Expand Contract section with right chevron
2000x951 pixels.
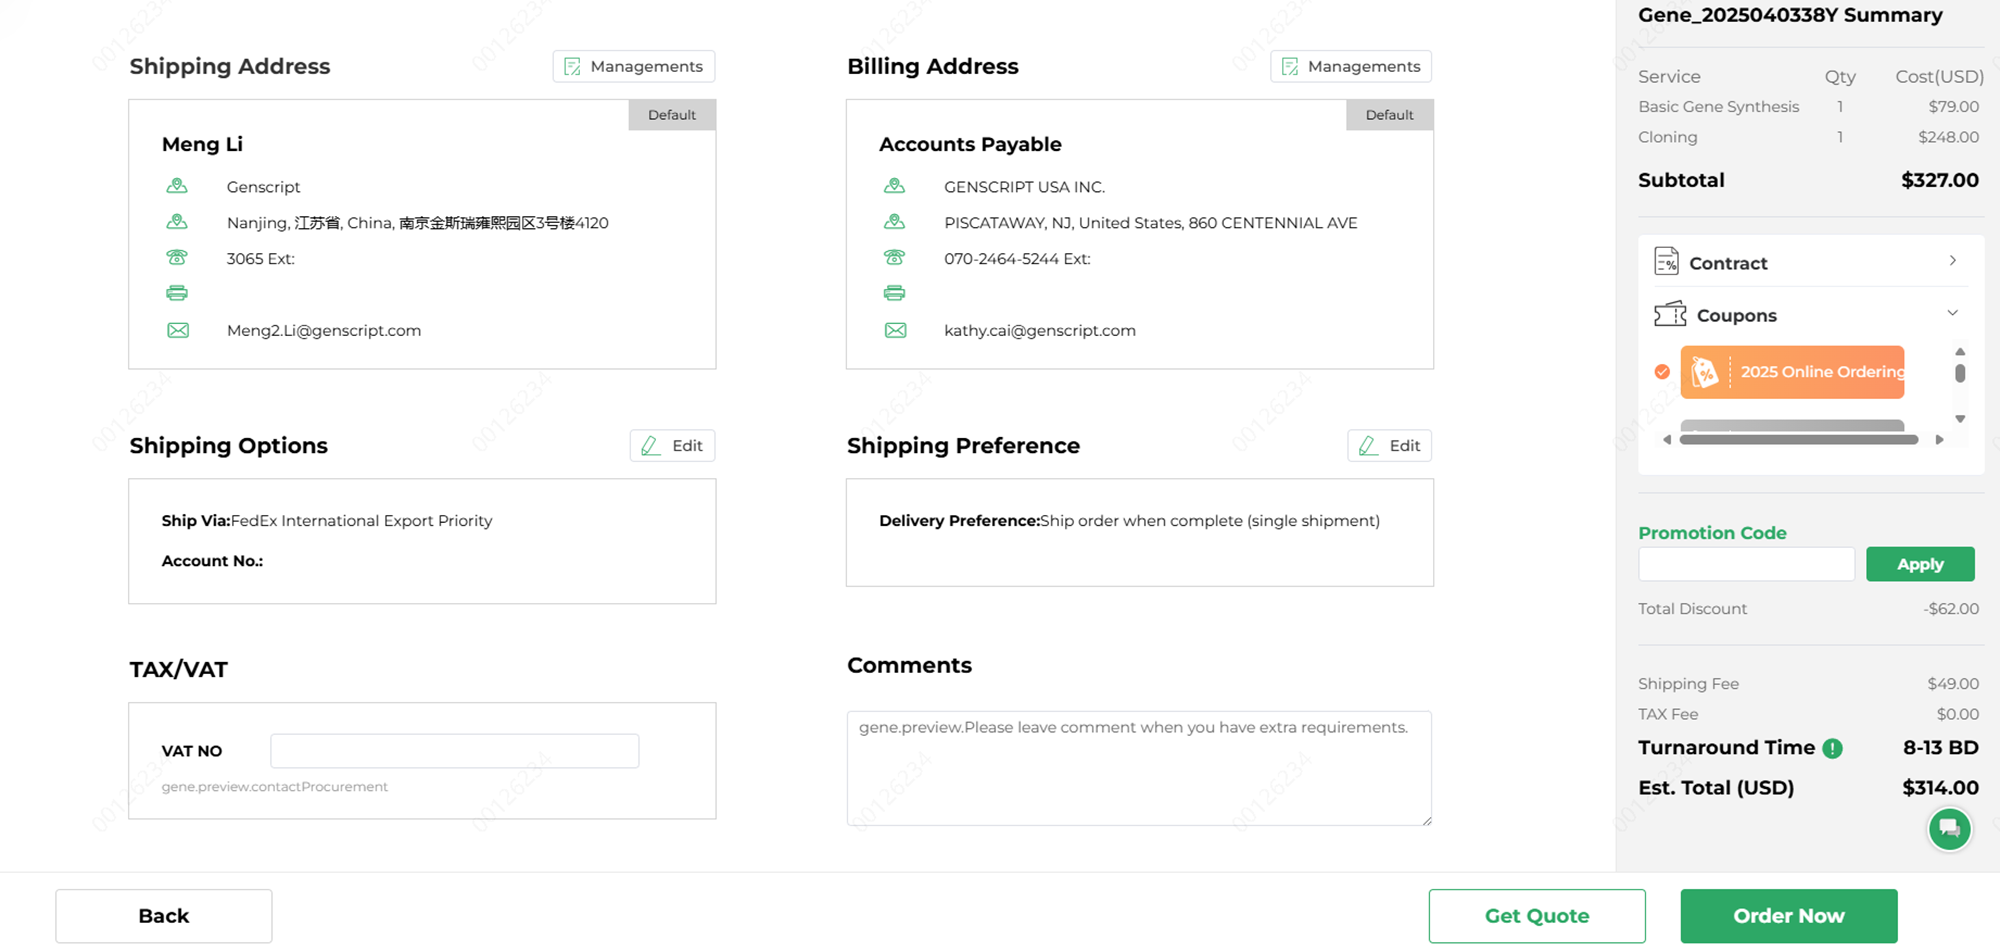[x=1952, y=261]
